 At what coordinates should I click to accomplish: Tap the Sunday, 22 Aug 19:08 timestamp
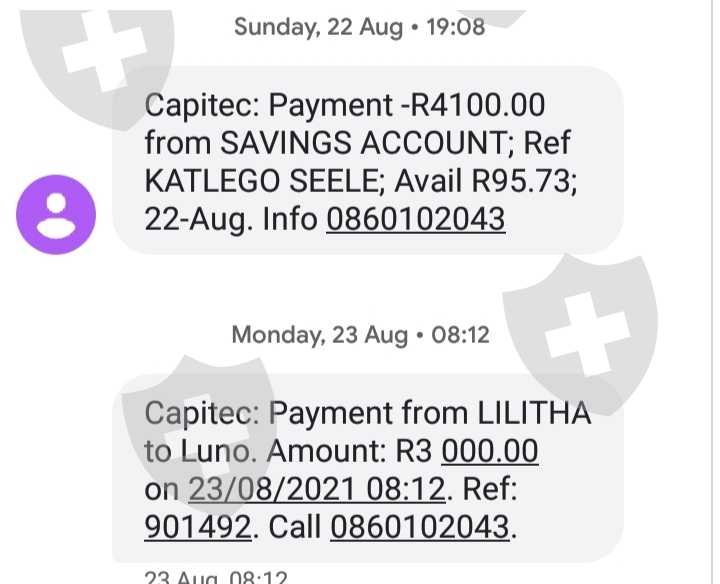tap(359, 27)
